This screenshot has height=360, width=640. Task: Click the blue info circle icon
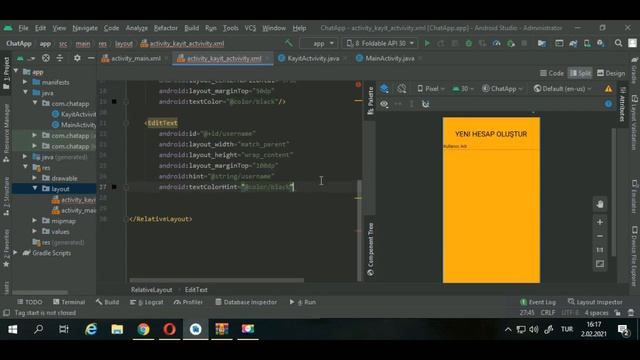pos(608,104)
